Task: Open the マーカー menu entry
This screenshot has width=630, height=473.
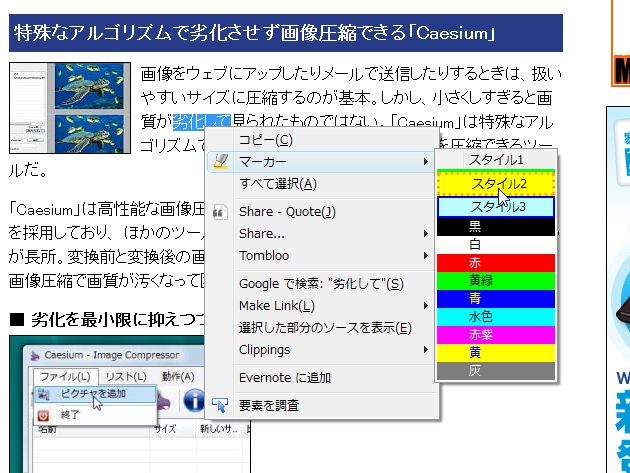Action: 321,162
